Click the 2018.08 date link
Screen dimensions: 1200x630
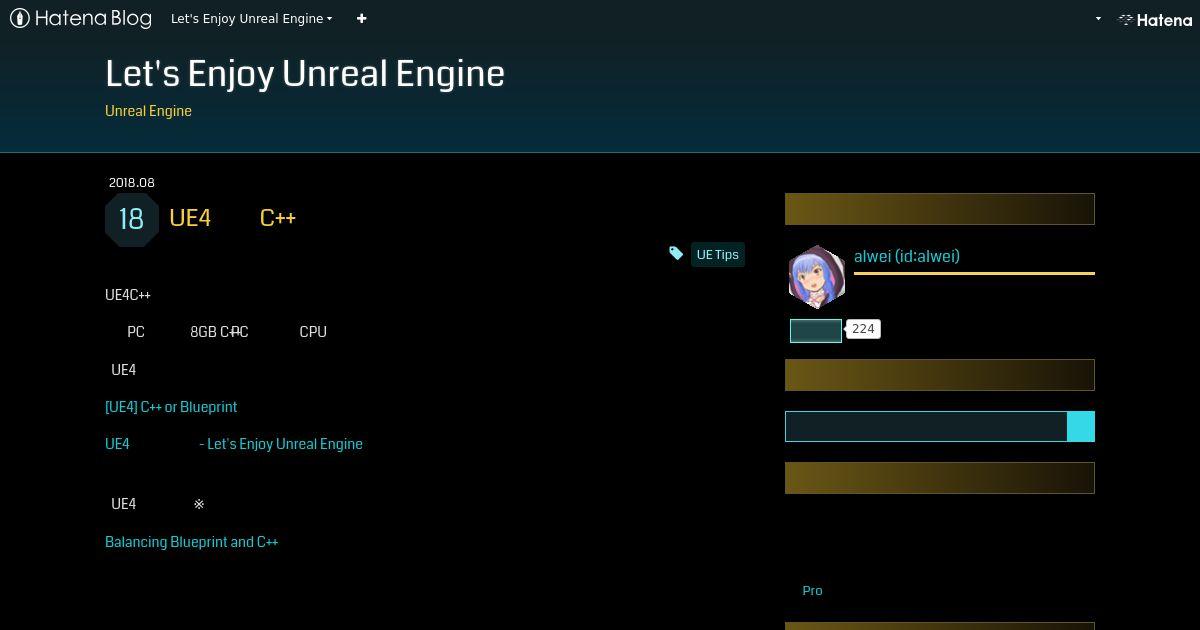click(x=131, y=182)
